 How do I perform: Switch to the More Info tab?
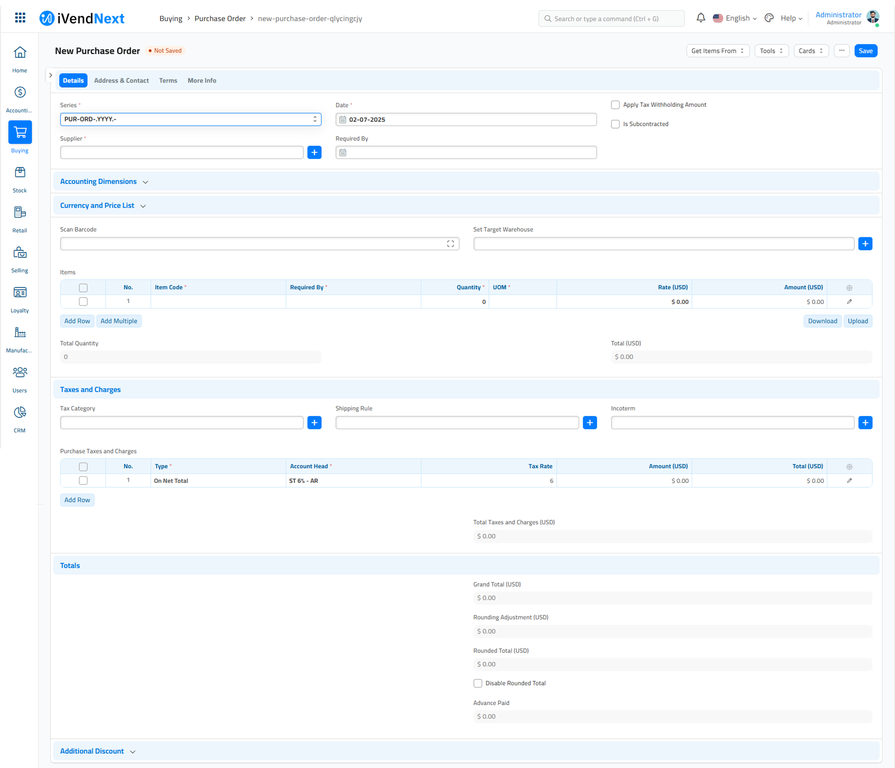[202, 81]
